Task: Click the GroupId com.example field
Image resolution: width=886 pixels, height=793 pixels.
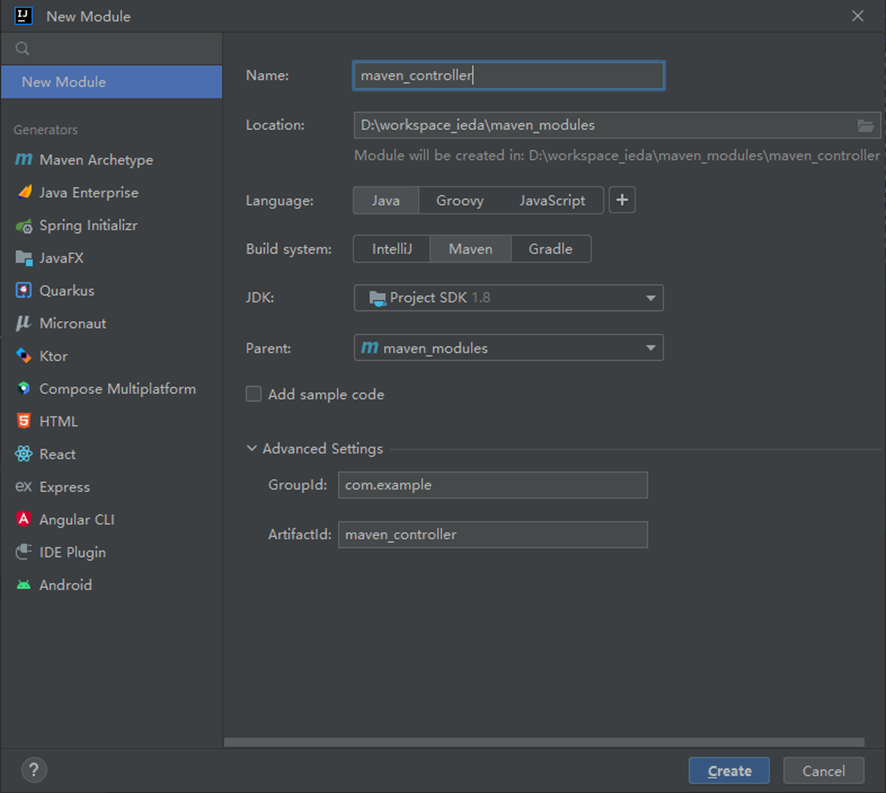Action: pyautogui.click(x=493, y=485)
